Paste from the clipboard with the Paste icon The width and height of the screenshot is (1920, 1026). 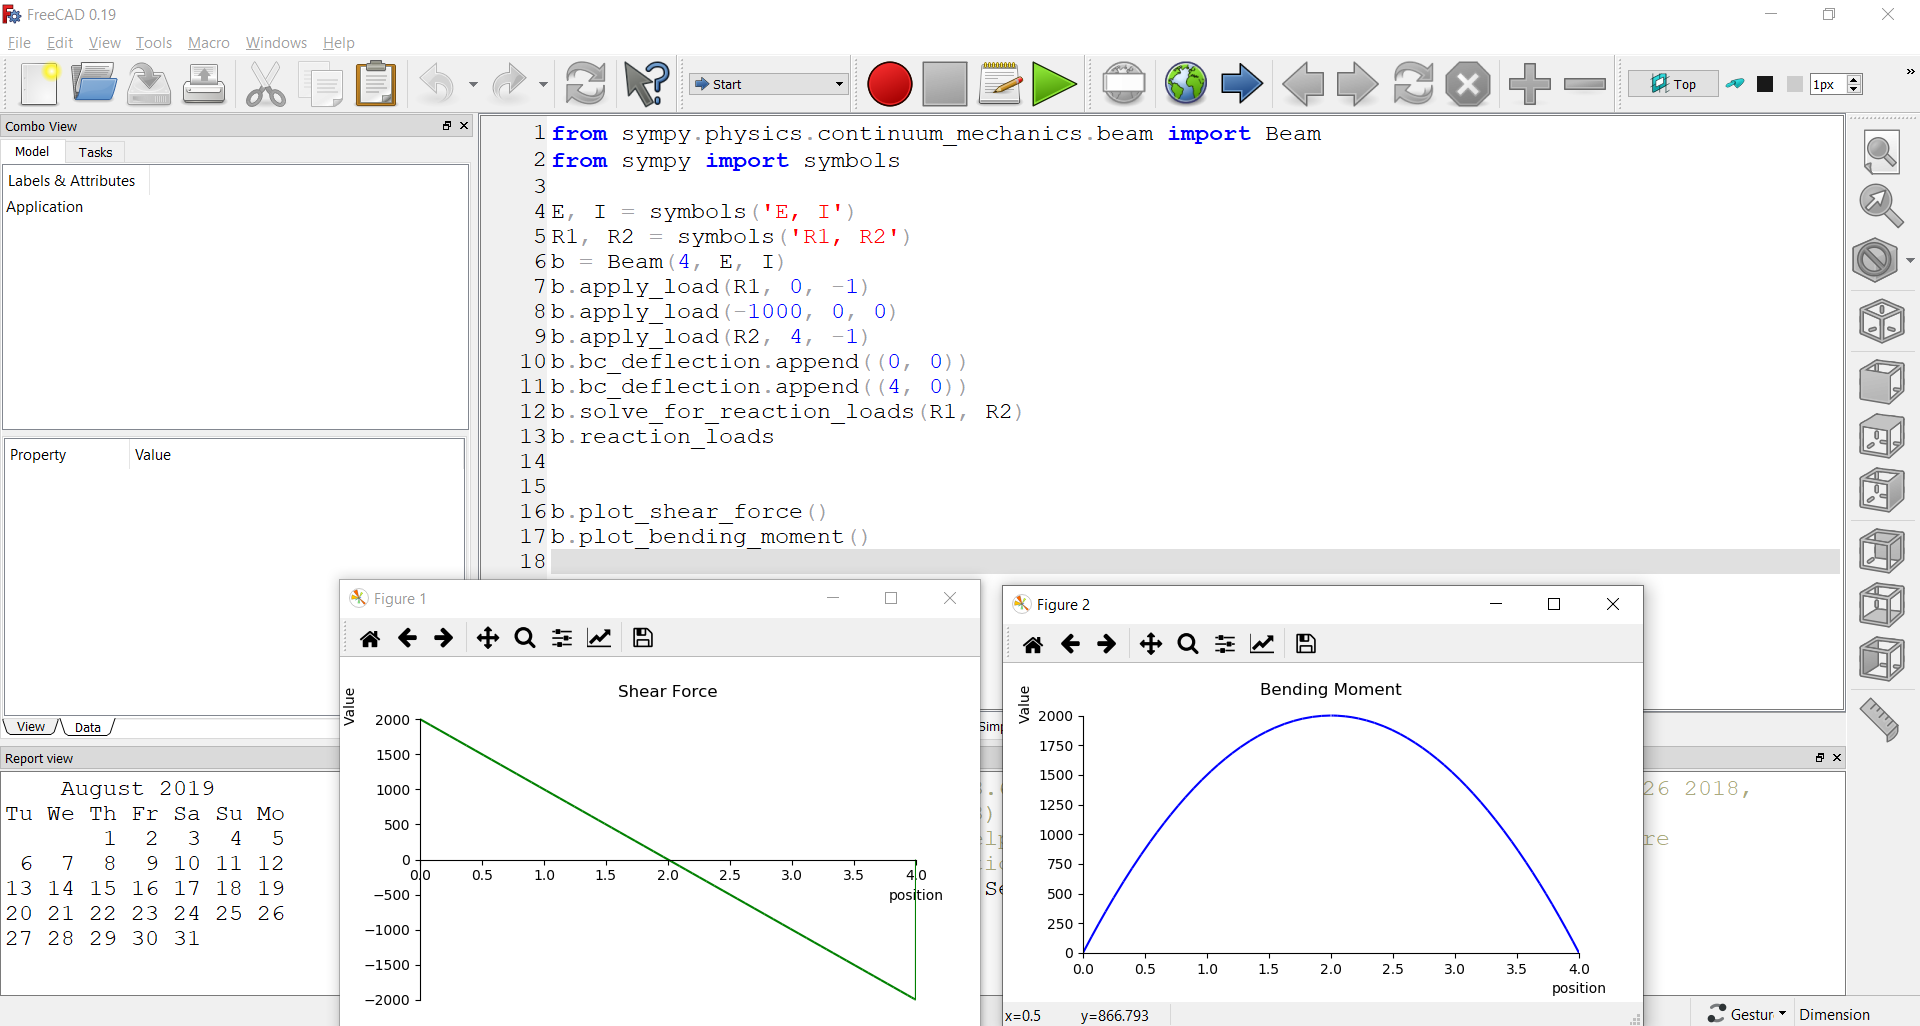pyautogui.click(x=377, y=84)
